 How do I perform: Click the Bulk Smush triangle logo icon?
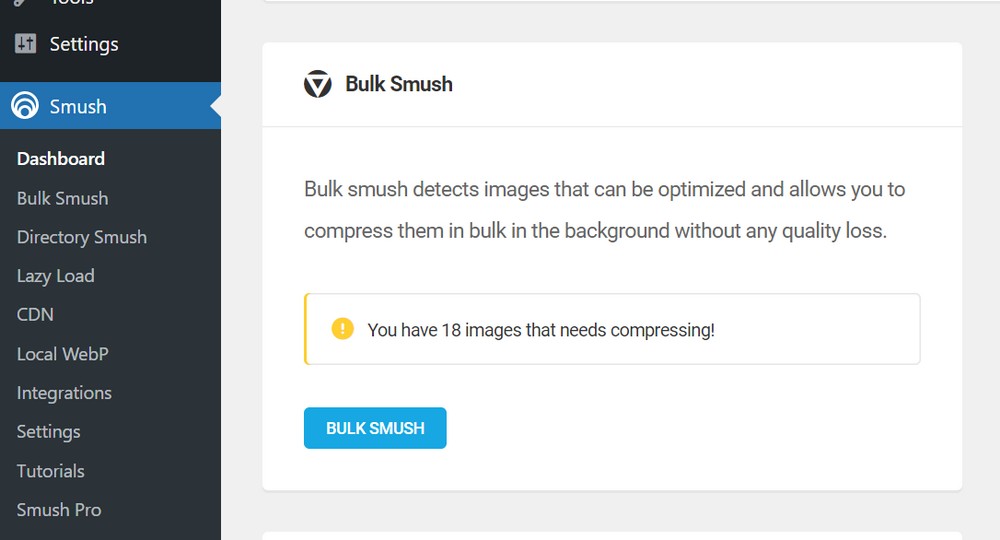pyautogui.click(x=318, y=84)
